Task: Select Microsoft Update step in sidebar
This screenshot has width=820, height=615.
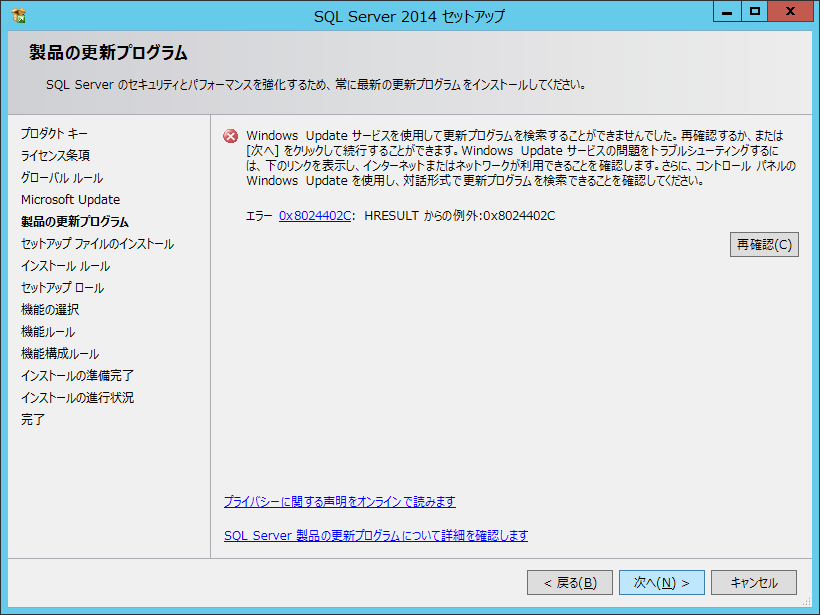Action: coord(70,200)
